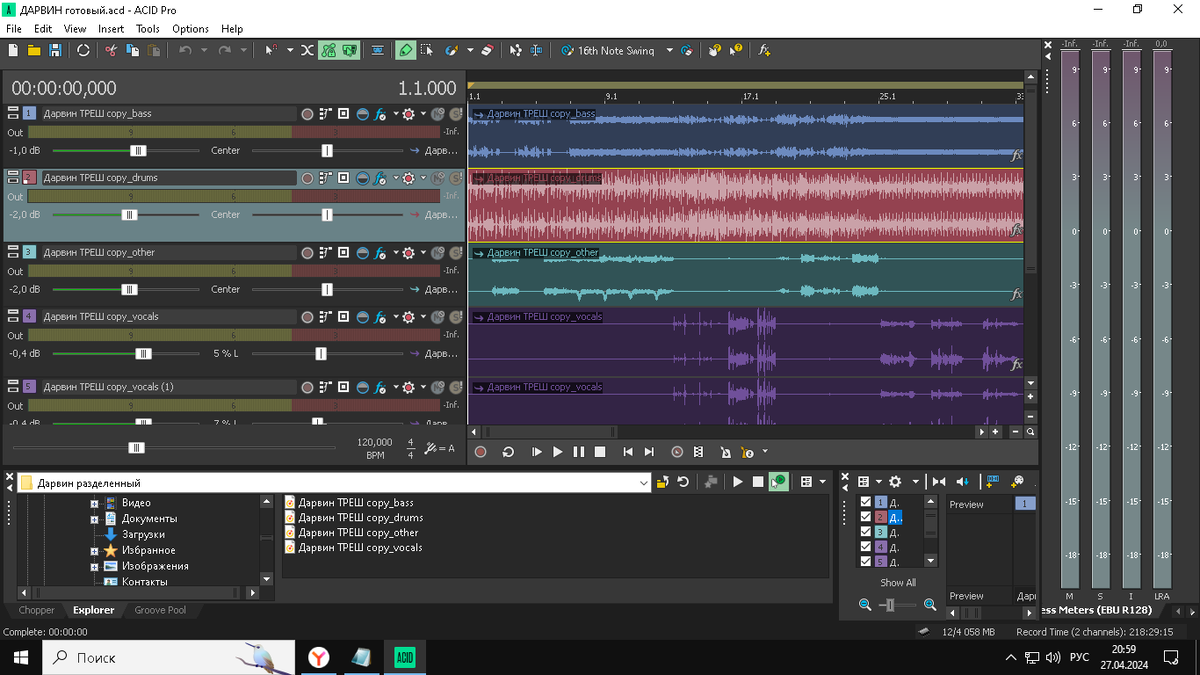Click the copy_other track name field
Image resolution: width=1200 pixels, height=675 pixels.
pos(168,252)
